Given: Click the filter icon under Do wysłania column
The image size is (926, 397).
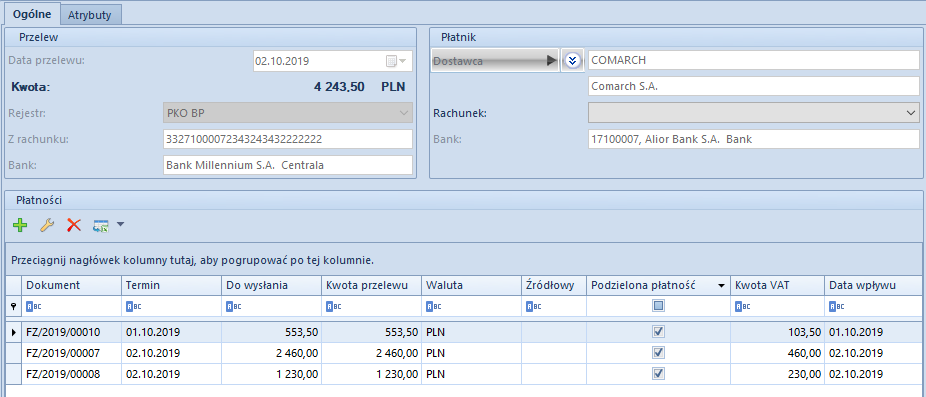Looking at the screenshot, I should coord(233,306).
